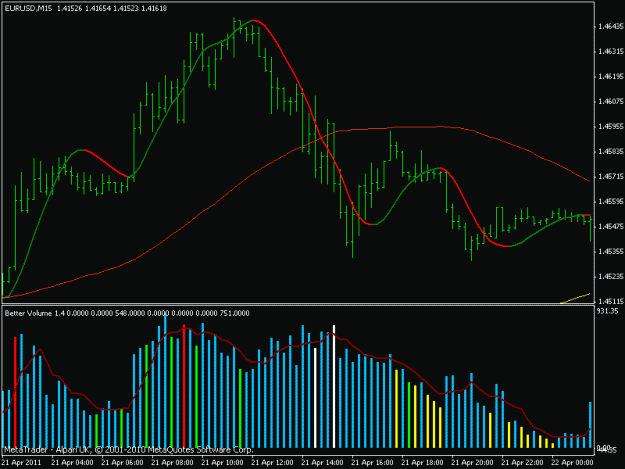Image resolution: width=625 pixels, height=469 pixels.
Task: Click the 21 Apr 20:00 time label
Action: tap(472, 463)
